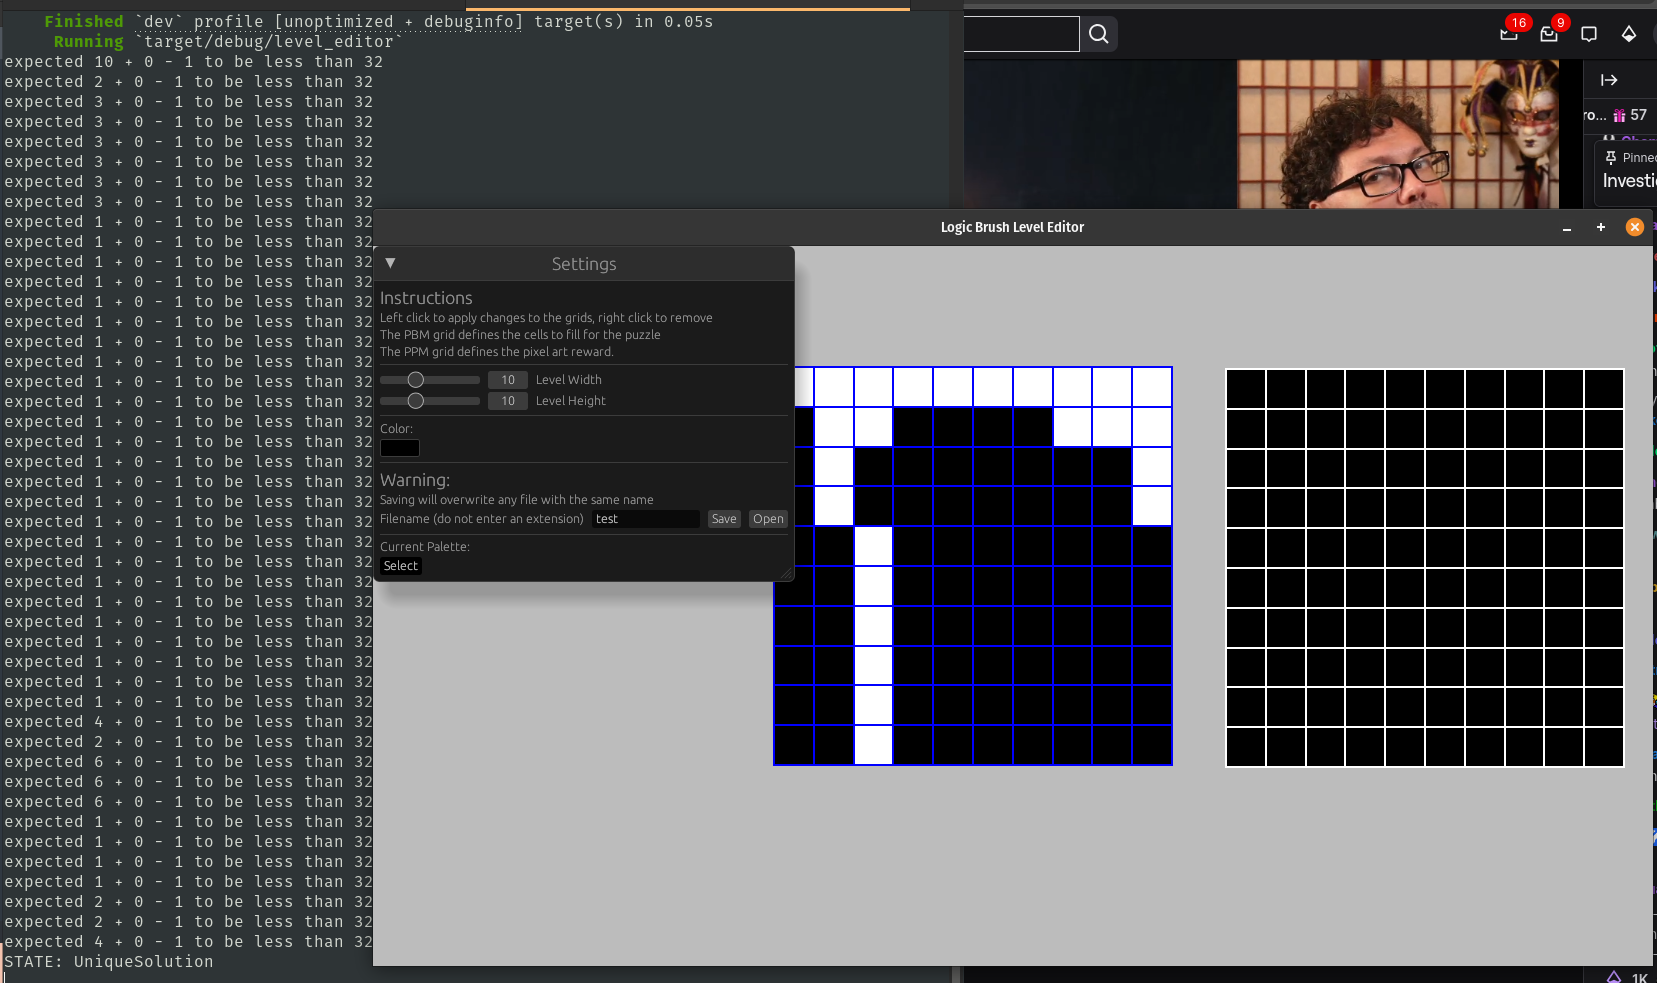The image size is (1657, 983).
Task: Click the top-left cell of the right grid
Action: pyautogui.click(x=1246, y=389)
